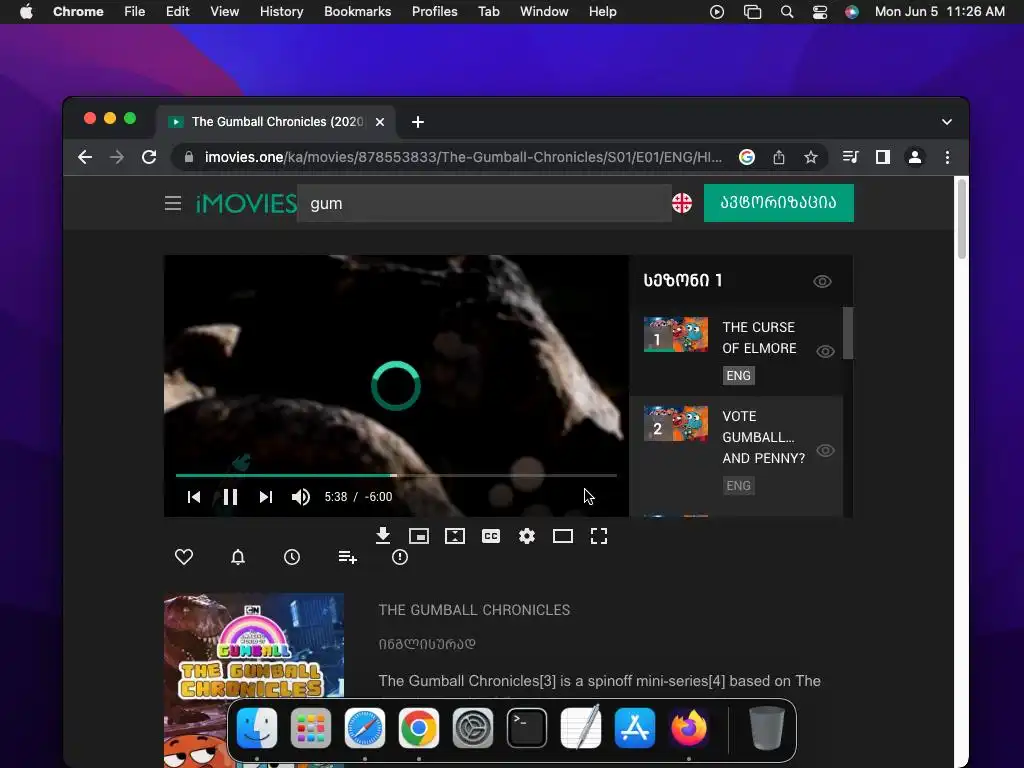Expand tab search chevron
The width and height of the screenshot is (1024, 768).
[946, 122]
